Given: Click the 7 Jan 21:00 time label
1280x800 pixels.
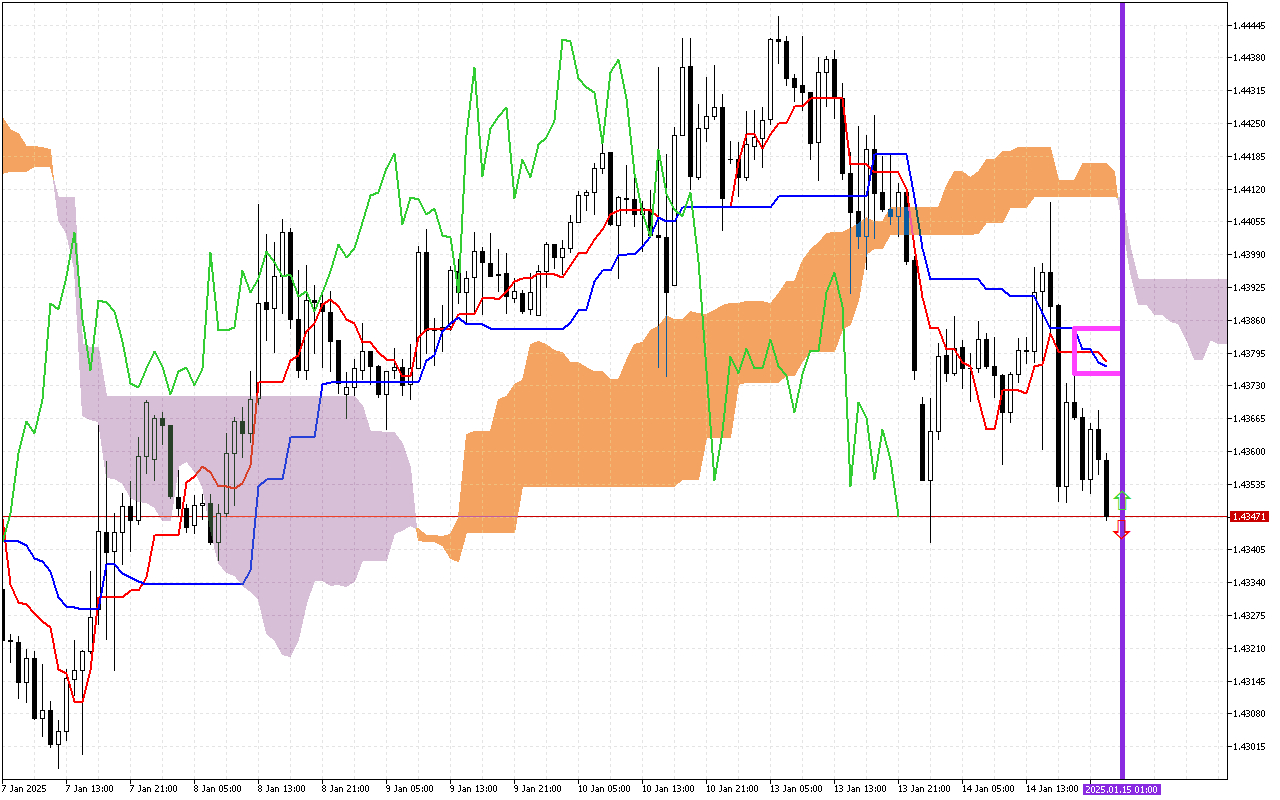Looking at the screenshot, I should (154, 789).
